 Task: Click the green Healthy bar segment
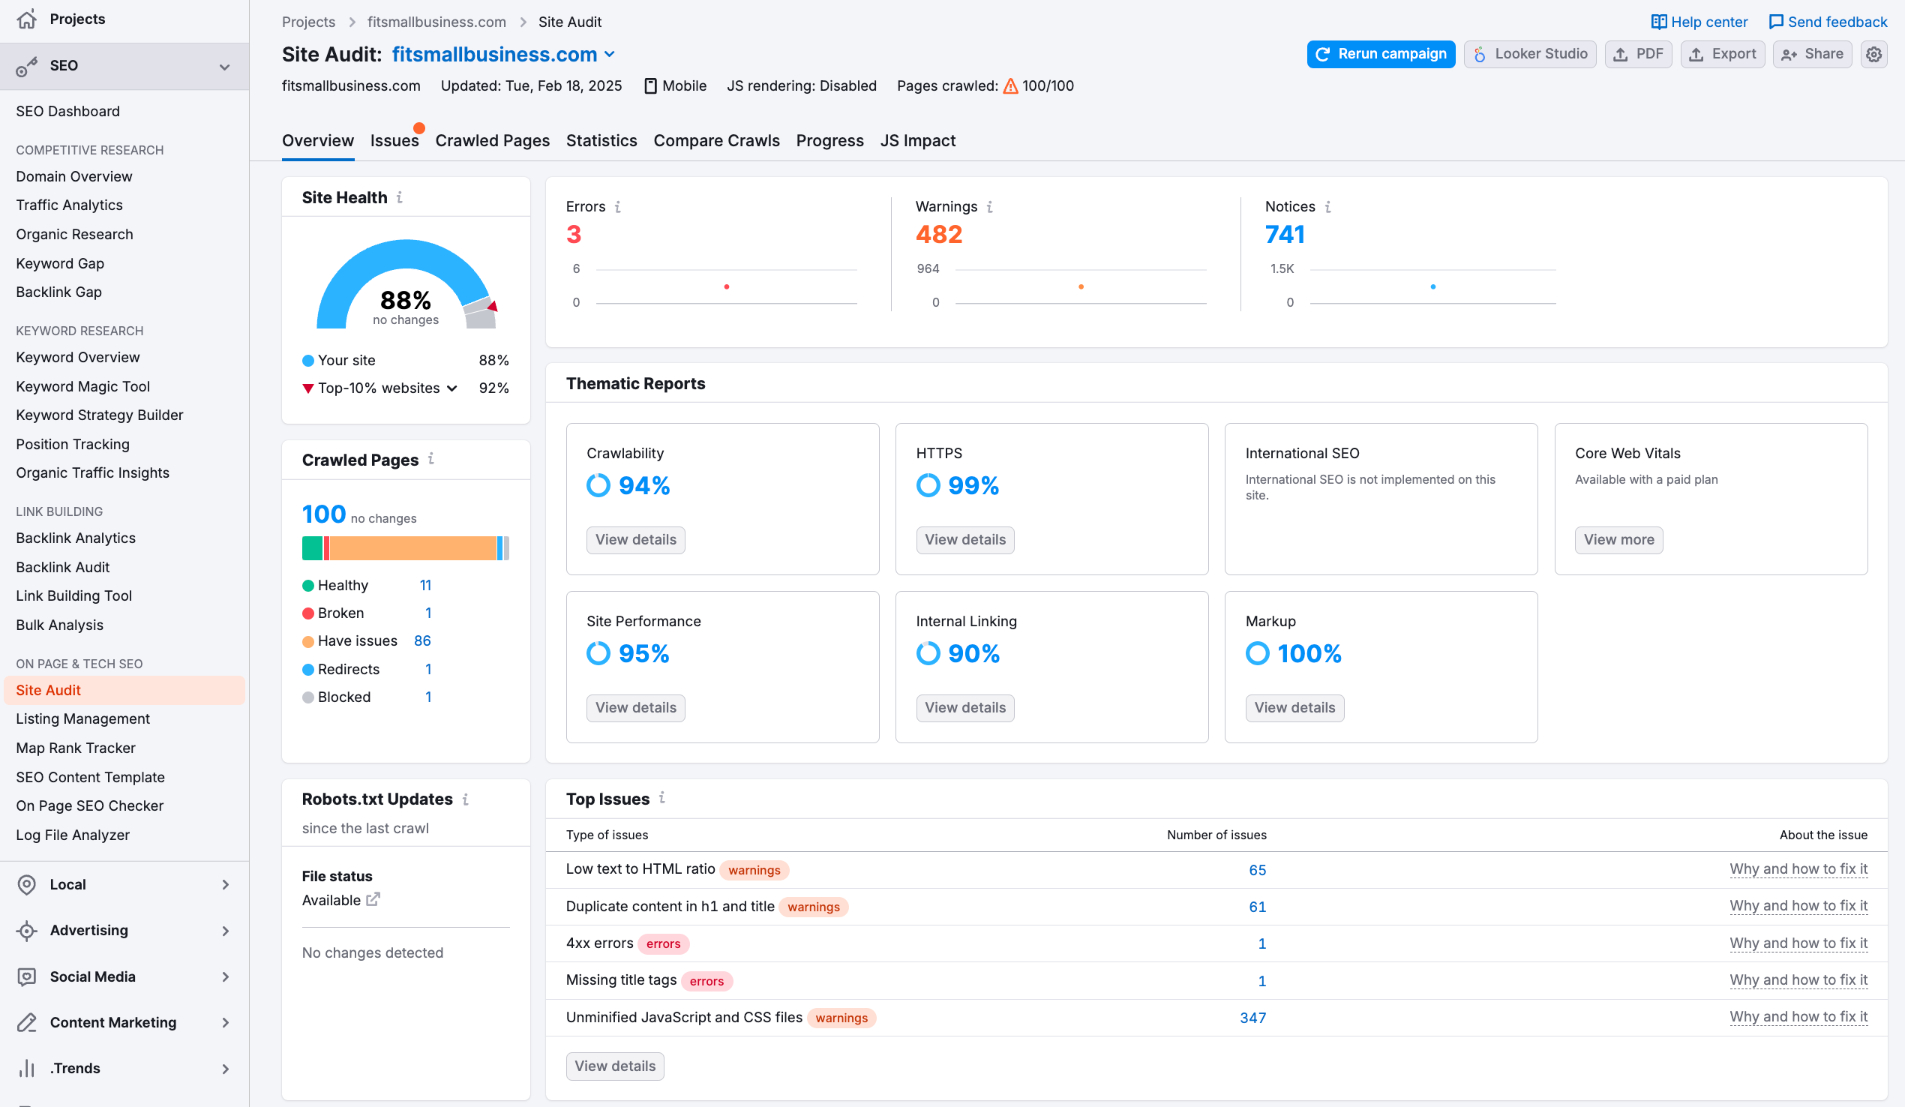(x=312, y=548)
